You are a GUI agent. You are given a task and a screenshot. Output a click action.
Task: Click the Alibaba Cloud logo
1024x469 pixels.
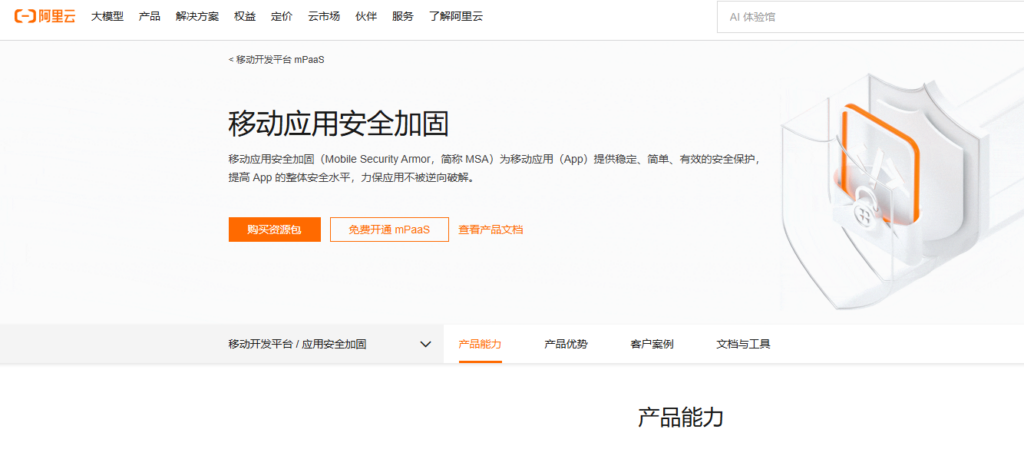pos(45,17)
